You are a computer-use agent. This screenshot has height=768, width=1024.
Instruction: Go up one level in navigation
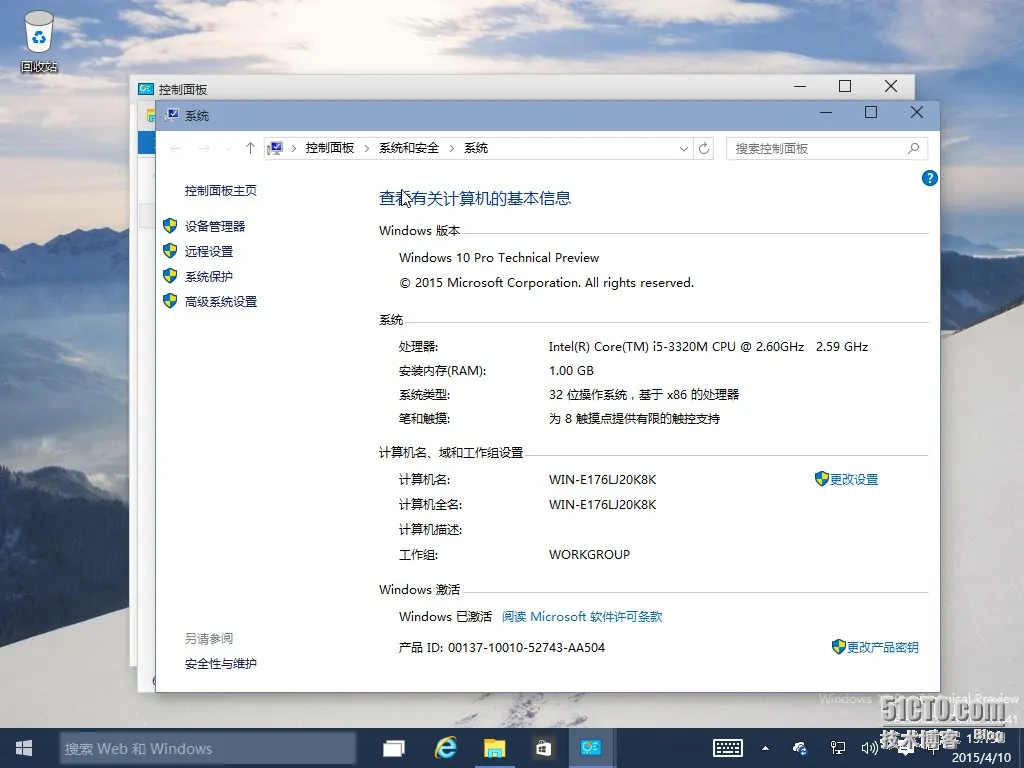[x=250, y=148]
